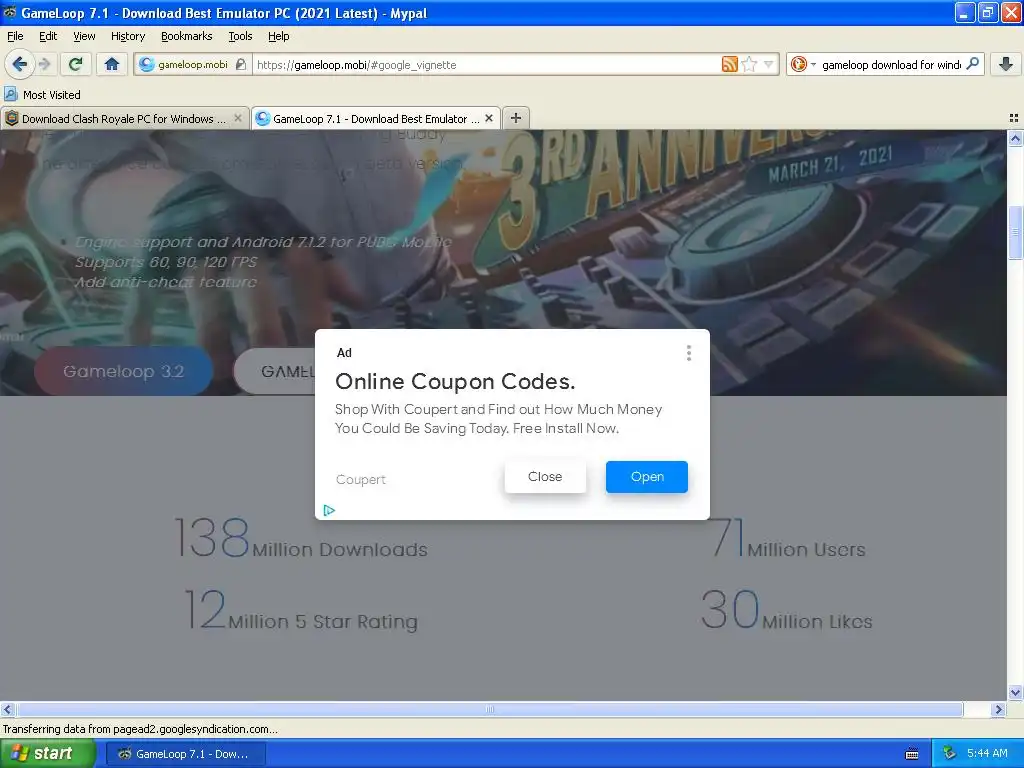Reload the current page

[76, 64]
